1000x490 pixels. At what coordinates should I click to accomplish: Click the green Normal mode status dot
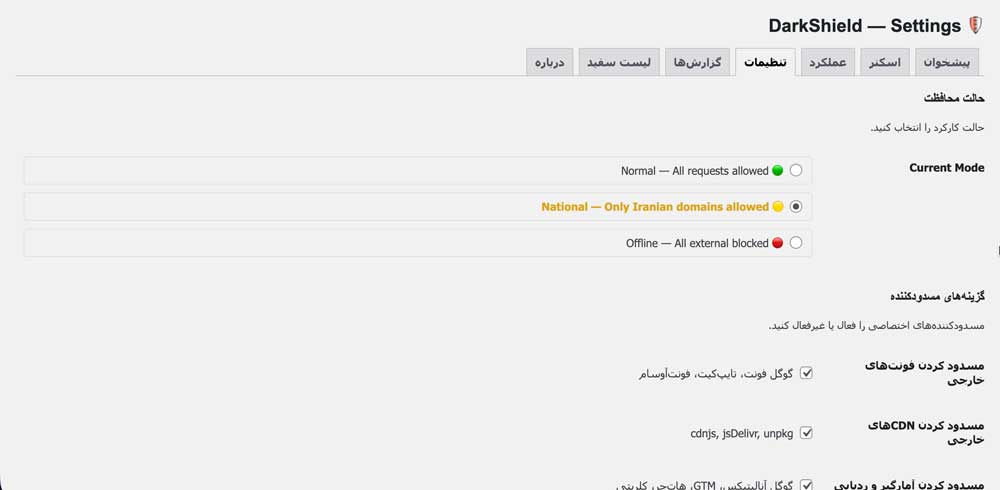tap(777, 171)
